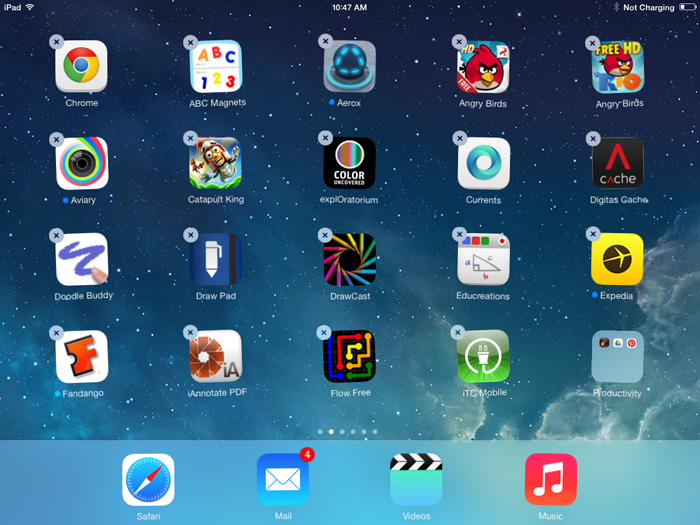
Task: Open the DrawCast app
Action: (x=350, y=259)
